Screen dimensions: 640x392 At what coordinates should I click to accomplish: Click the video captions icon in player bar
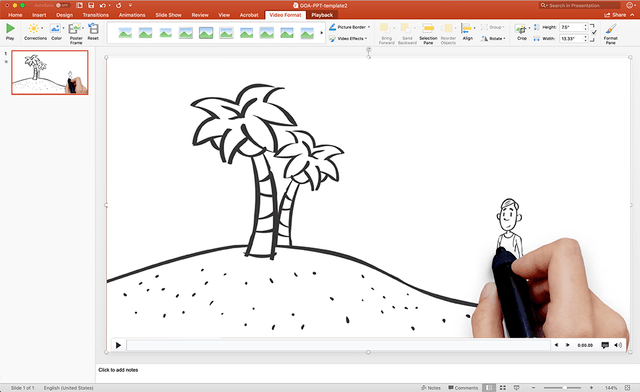click(605, 345)
